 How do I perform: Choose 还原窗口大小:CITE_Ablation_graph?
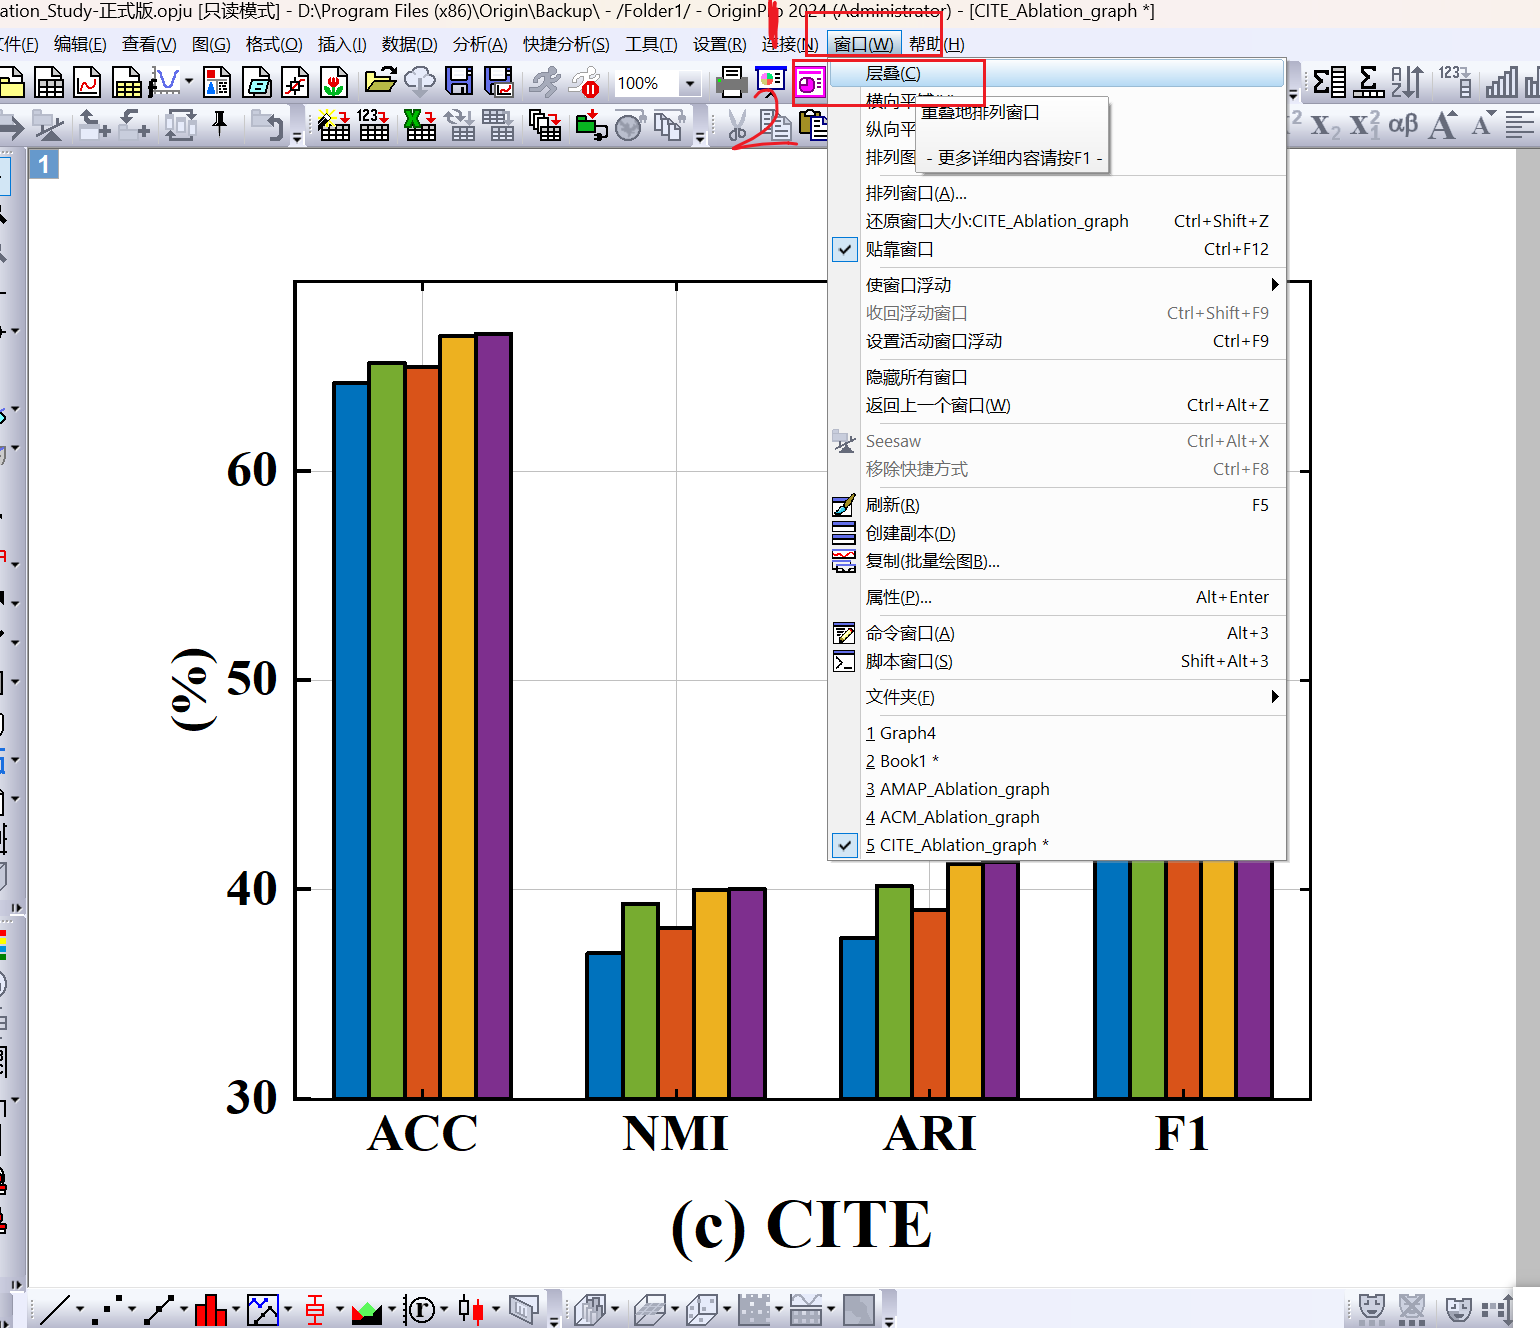(1057, 221)
